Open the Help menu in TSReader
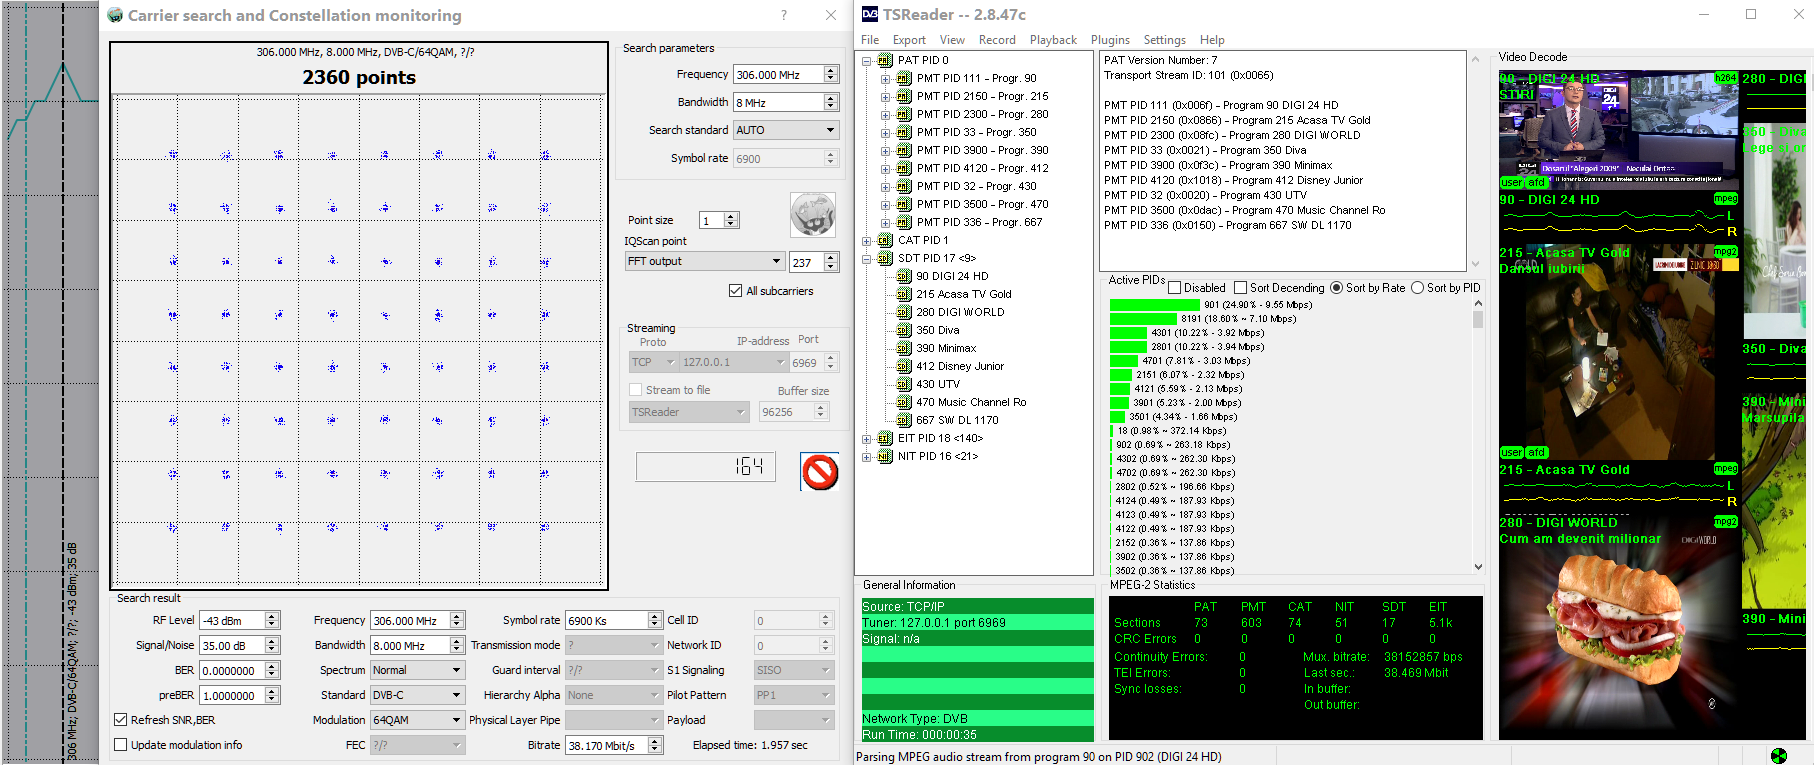Image resolution: width=1814 pixels, height=765 pixels. 1212,40
